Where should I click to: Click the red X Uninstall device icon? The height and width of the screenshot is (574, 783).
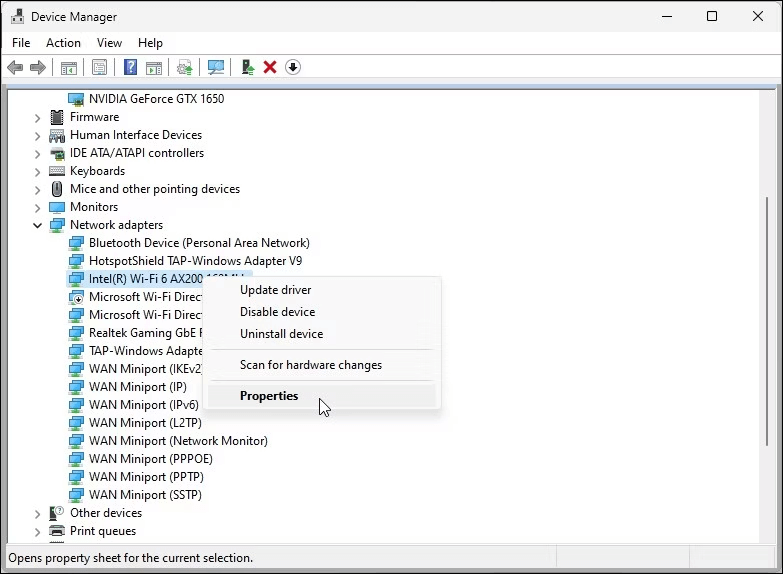[x=270, y=67]
